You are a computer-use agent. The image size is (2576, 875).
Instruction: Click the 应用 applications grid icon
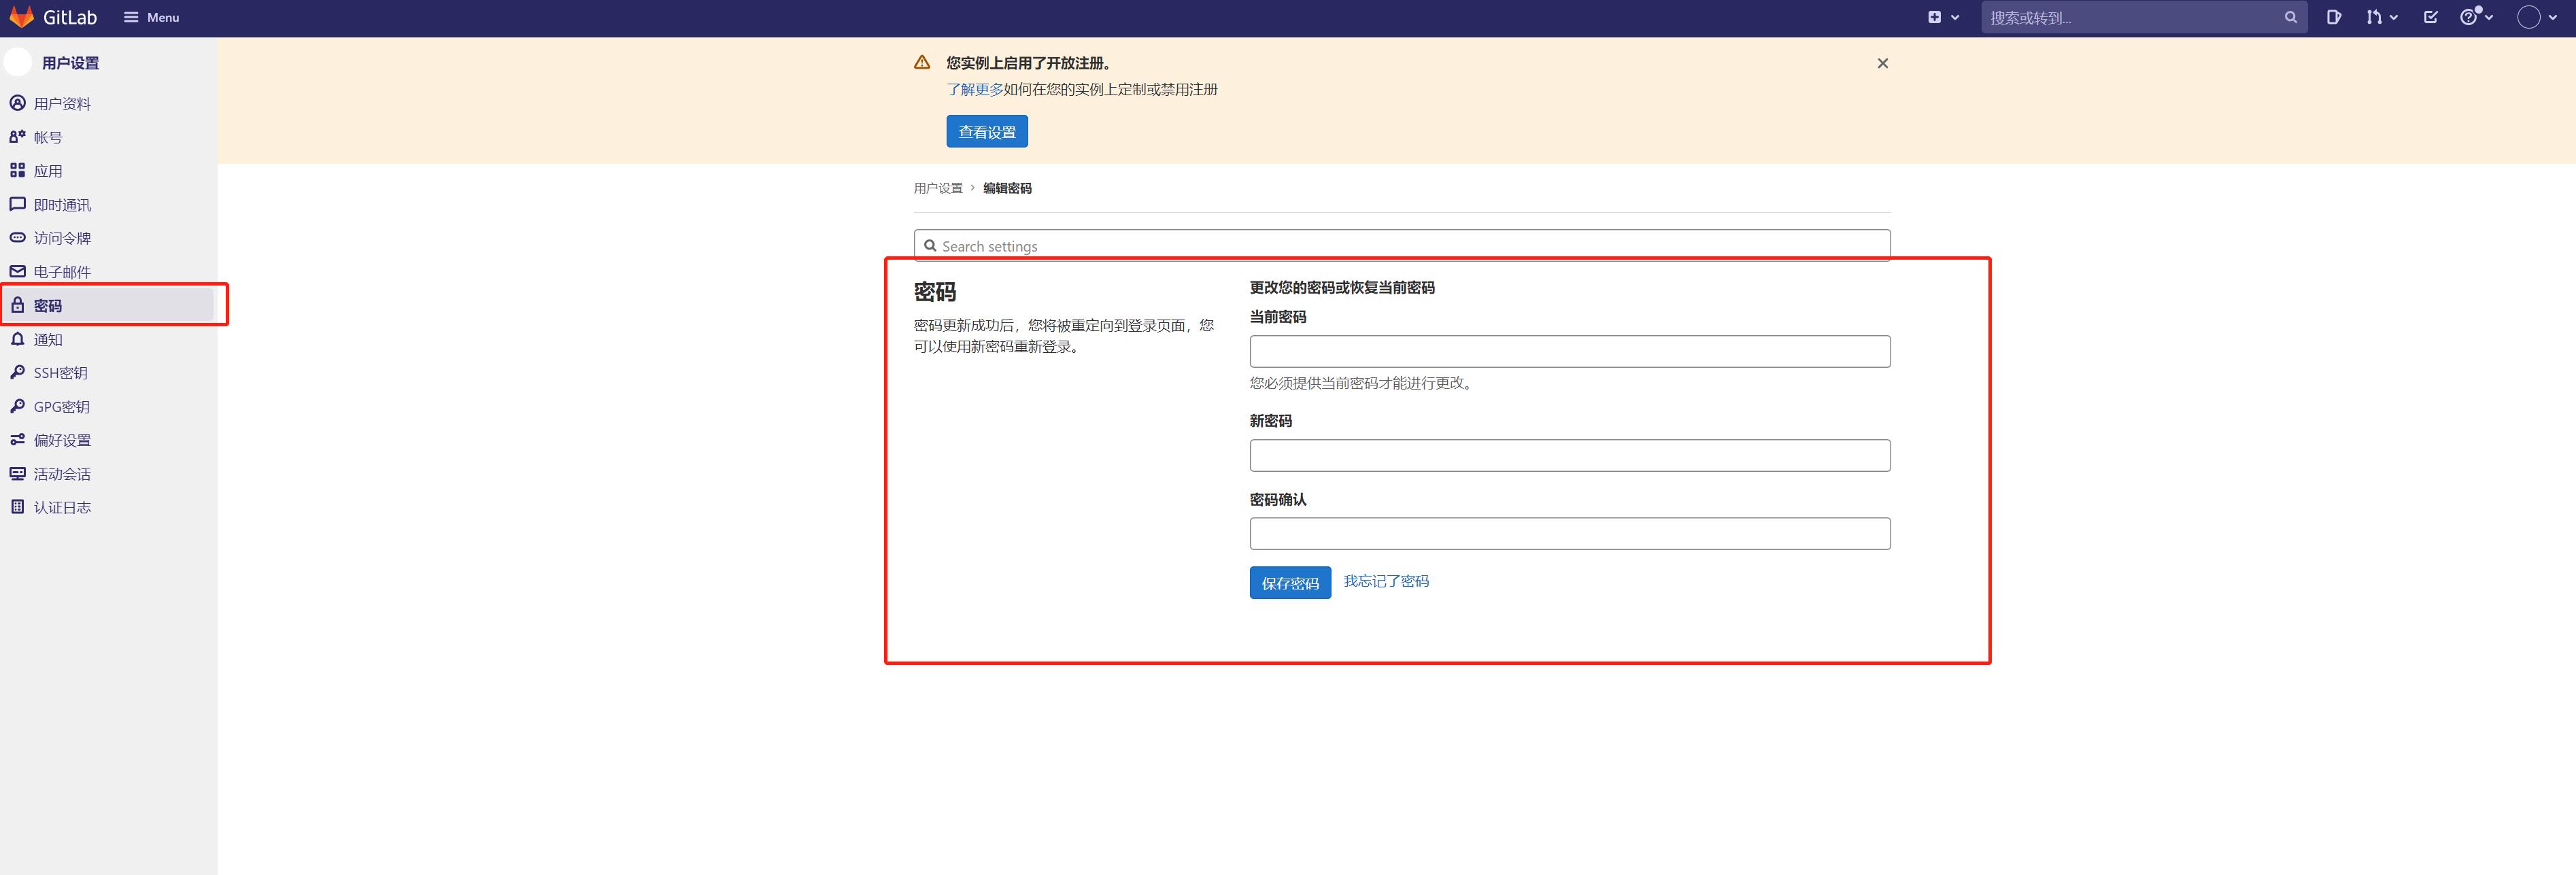17,170
